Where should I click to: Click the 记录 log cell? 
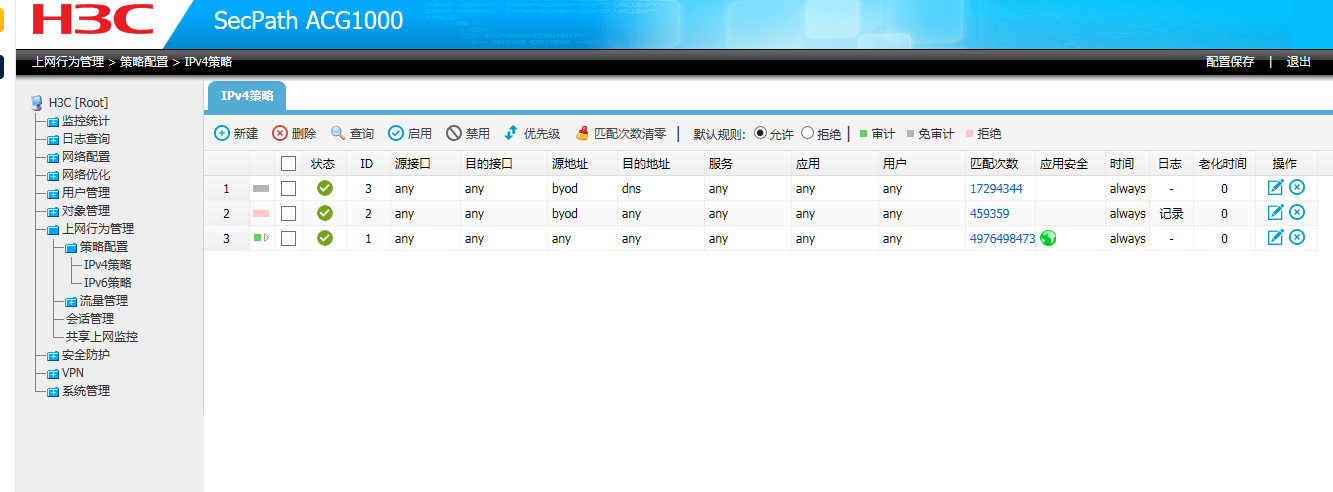tap(1172, 213)
